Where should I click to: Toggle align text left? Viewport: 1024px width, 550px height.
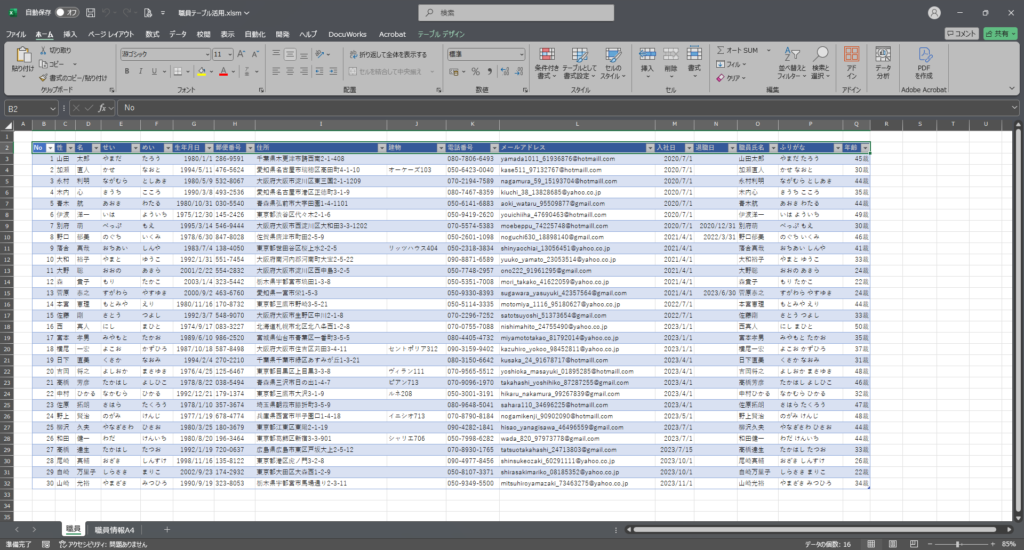pos(276,71)
